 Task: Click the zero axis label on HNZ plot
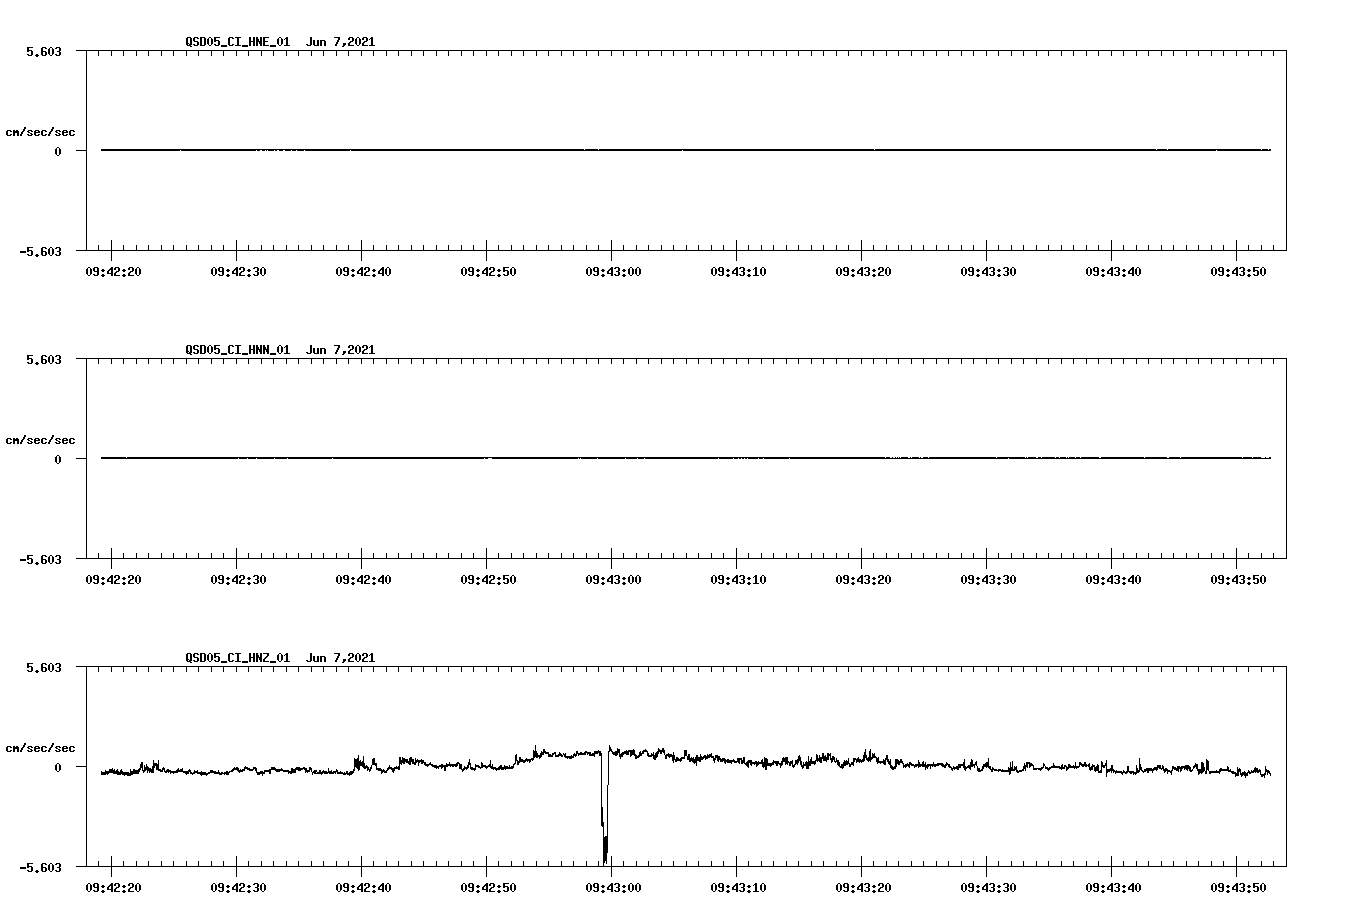[x=57, y=767]
